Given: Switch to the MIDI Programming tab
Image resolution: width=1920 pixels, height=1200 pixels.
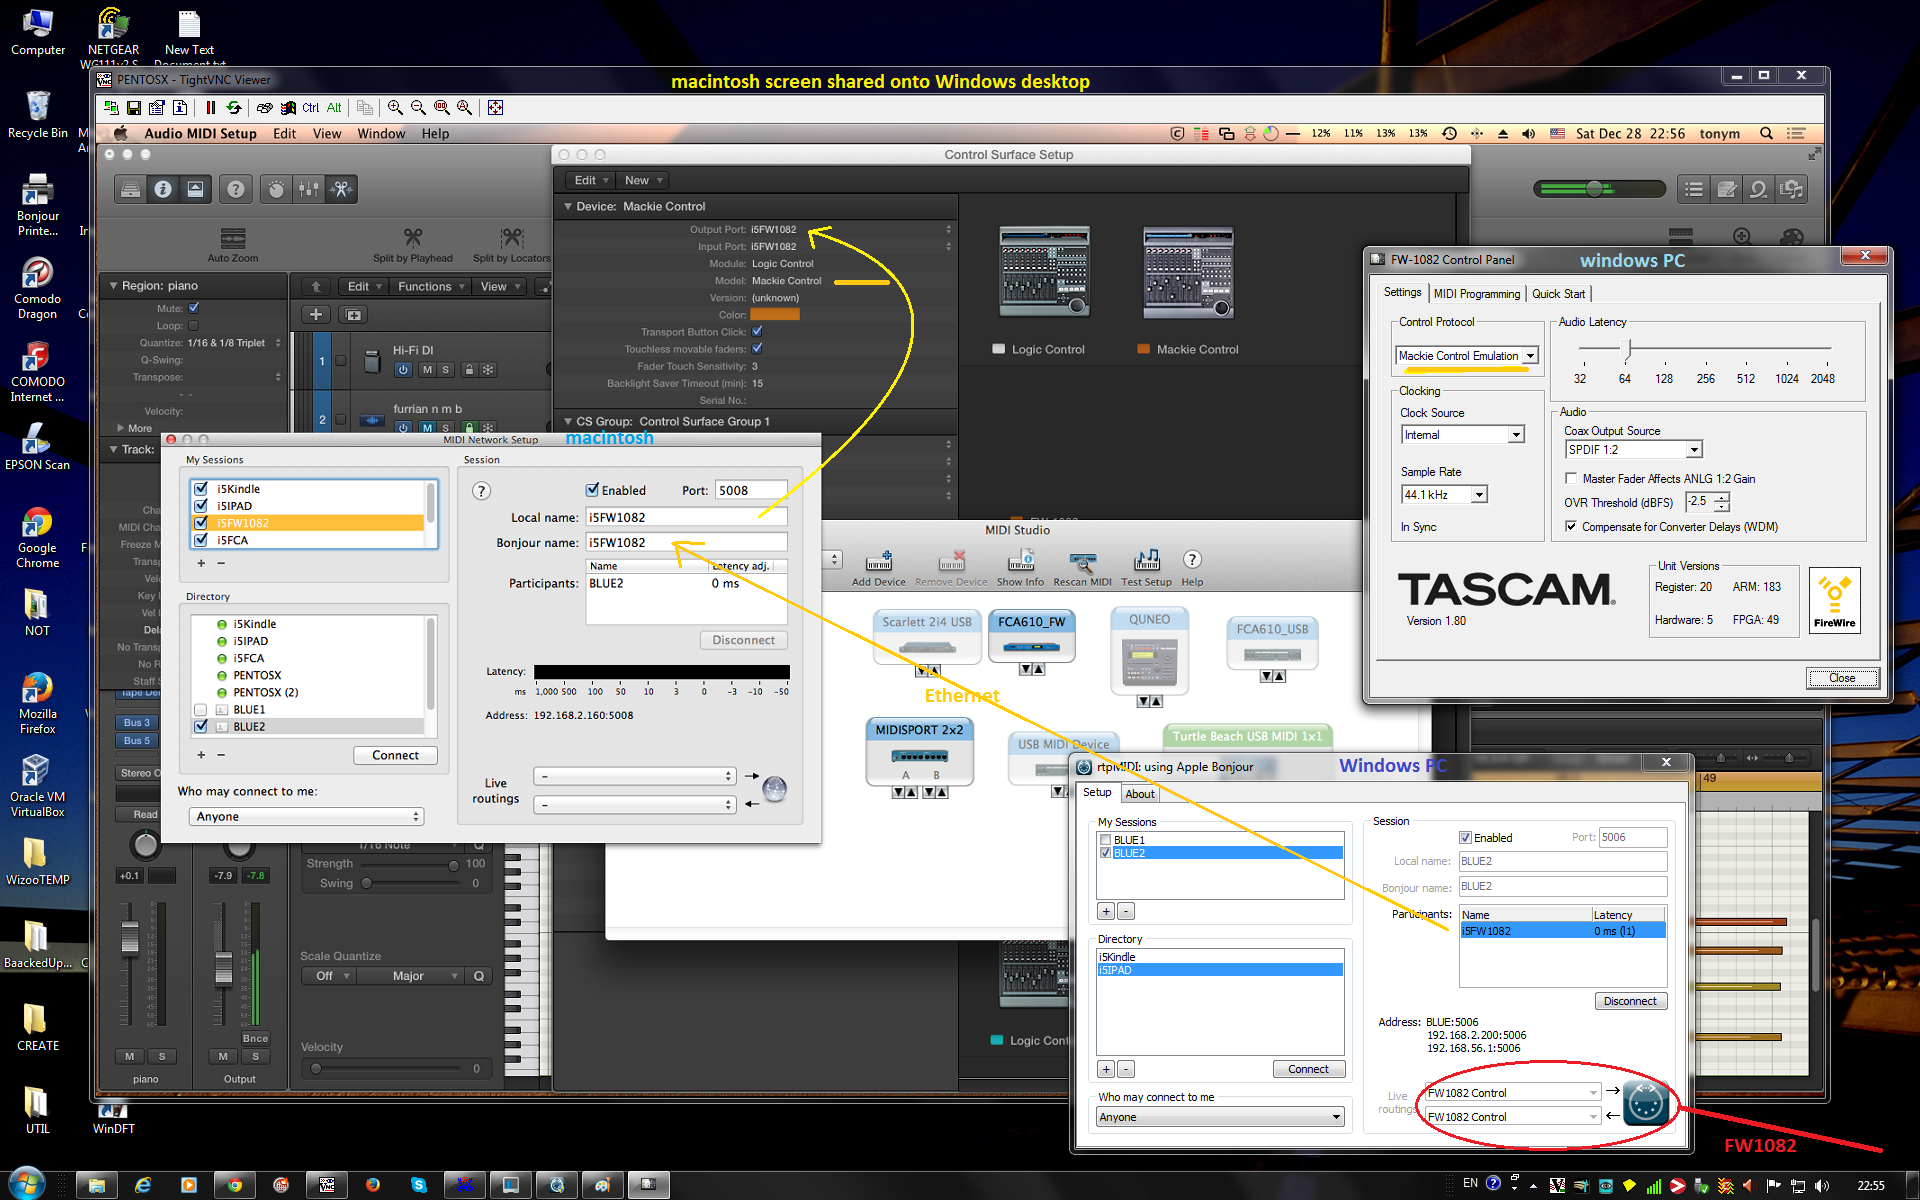Looking at the screenshot, I should pyautogui.click(x=1476, y=294).
